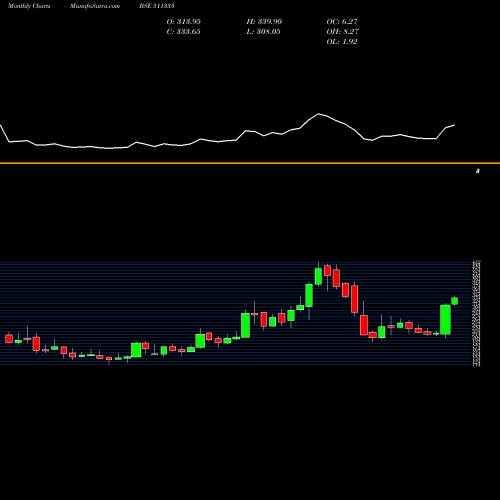500x500 pixels.
Task: Click the peak of the white line chart
Action: [x=319, y=114]
